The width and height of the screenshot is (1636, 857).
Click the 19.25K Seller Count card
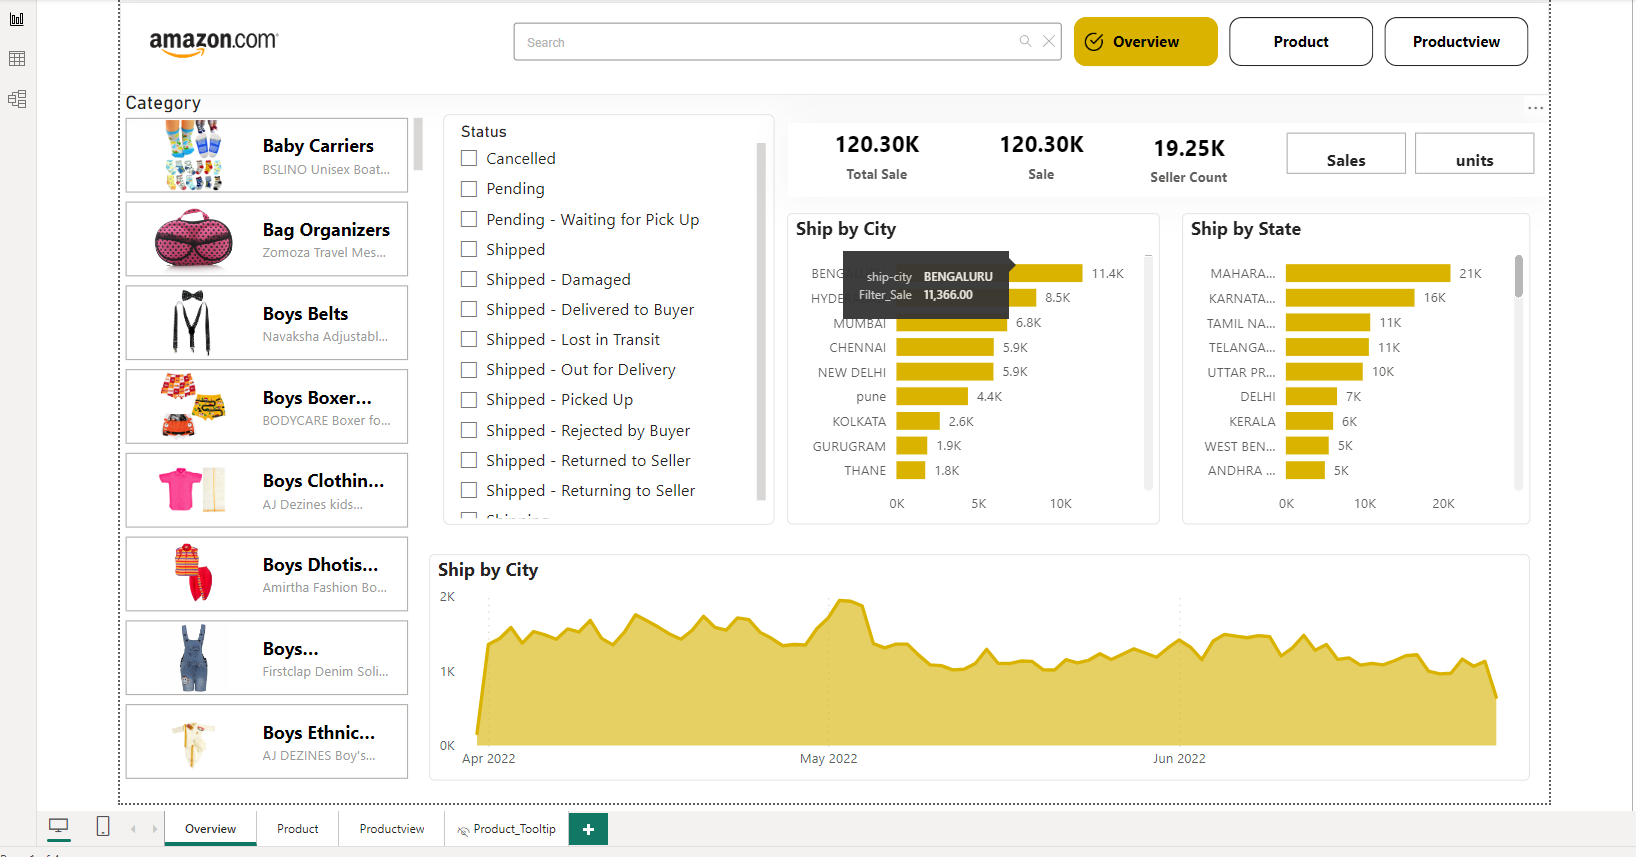[1189, 160]
